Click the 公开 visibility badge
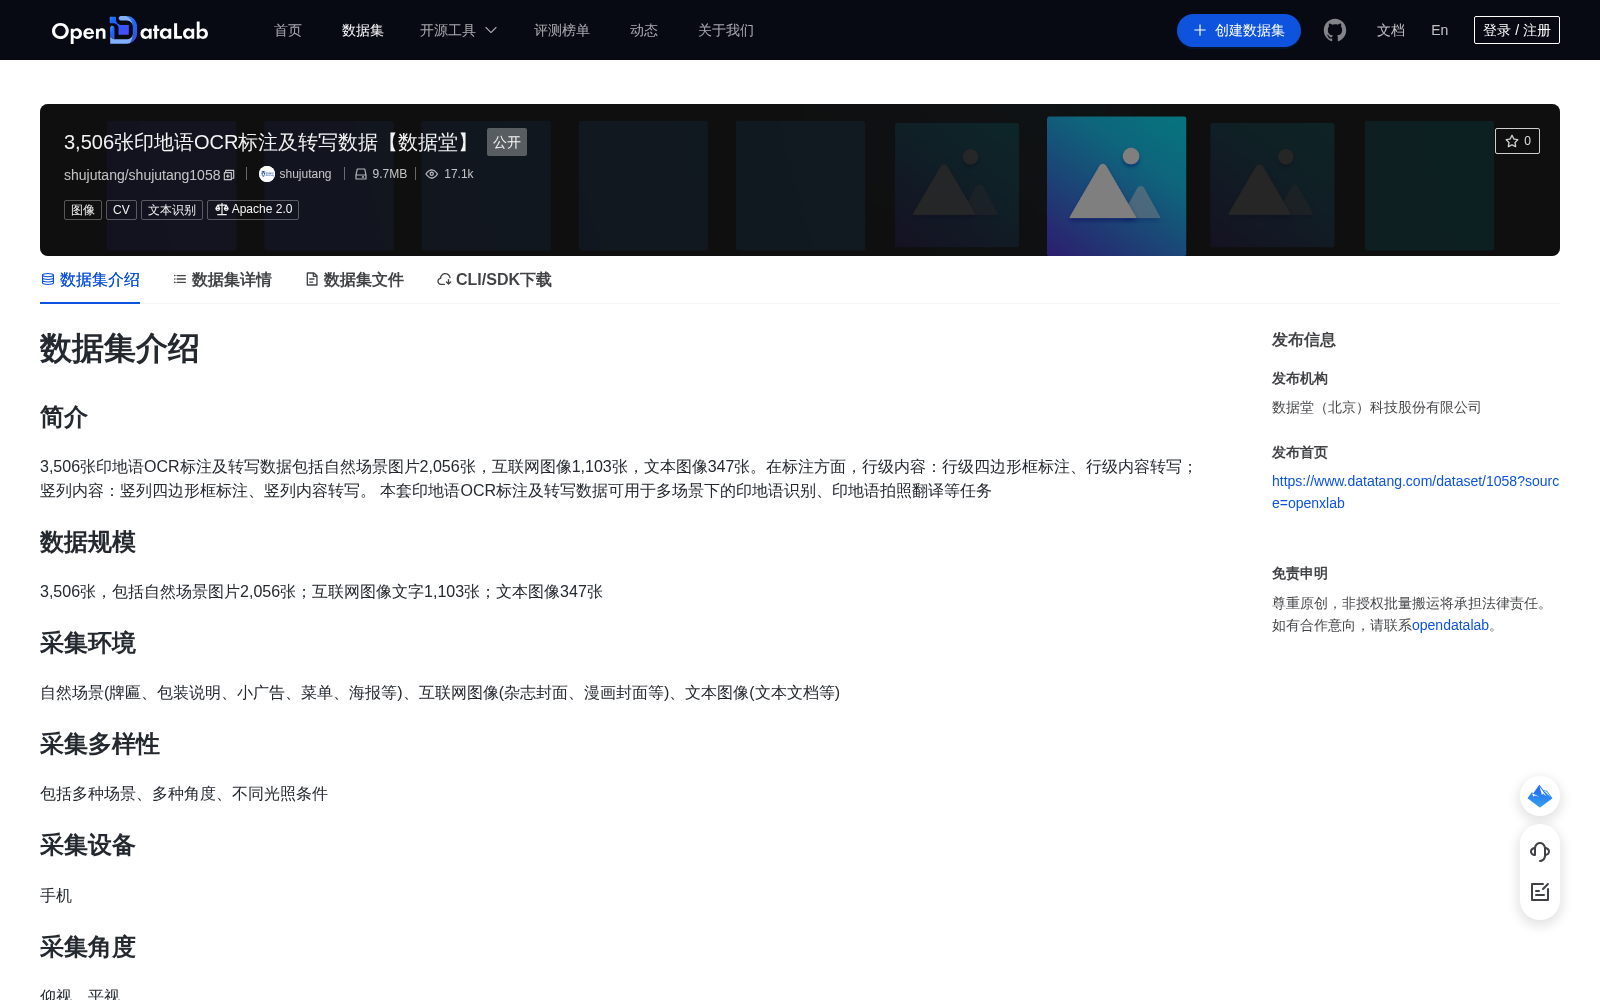The height and width of the screenshot is (1000, 1600). [x=507, y=142]
